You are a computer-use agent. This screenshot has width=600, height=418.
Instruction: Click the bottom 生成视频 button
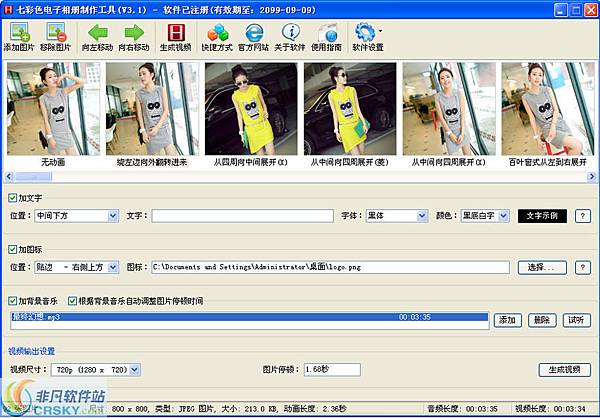[564, 370]
